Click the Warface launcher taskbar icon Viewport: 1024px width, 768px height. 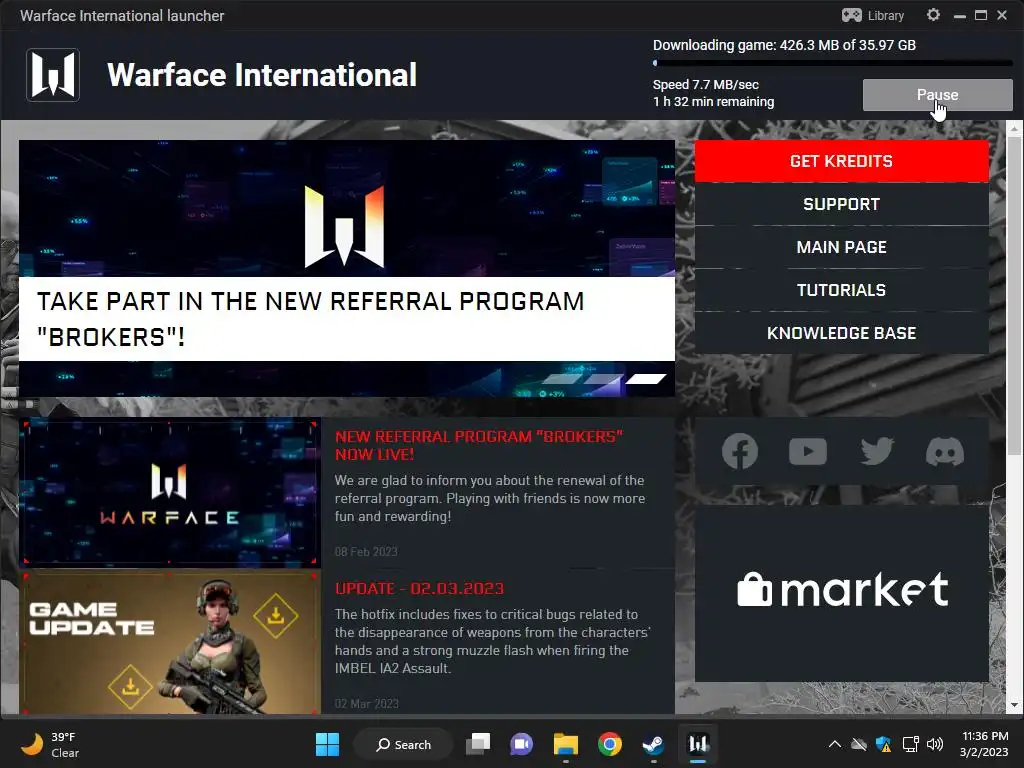(x=698, y=744)
